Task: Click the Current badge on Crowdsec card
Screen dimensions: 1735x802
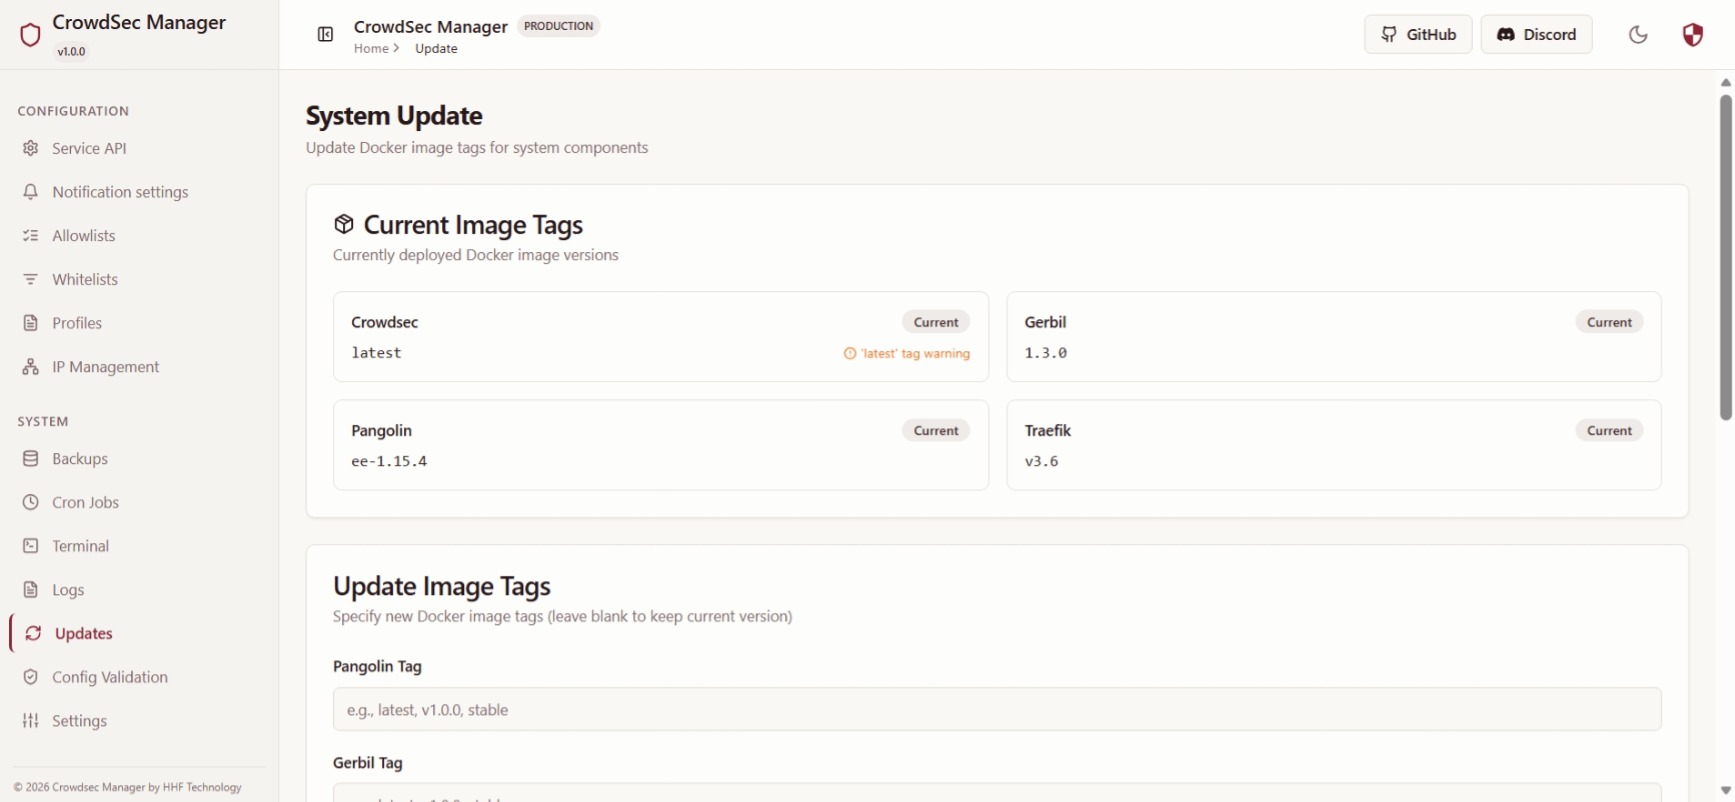Action: (x=936, y=322)
